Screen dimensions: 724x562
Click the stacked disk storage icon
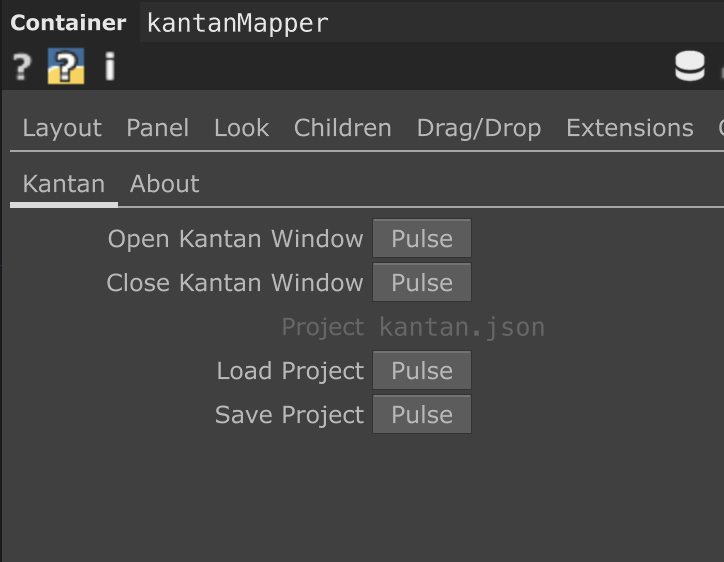coord(689,67)
